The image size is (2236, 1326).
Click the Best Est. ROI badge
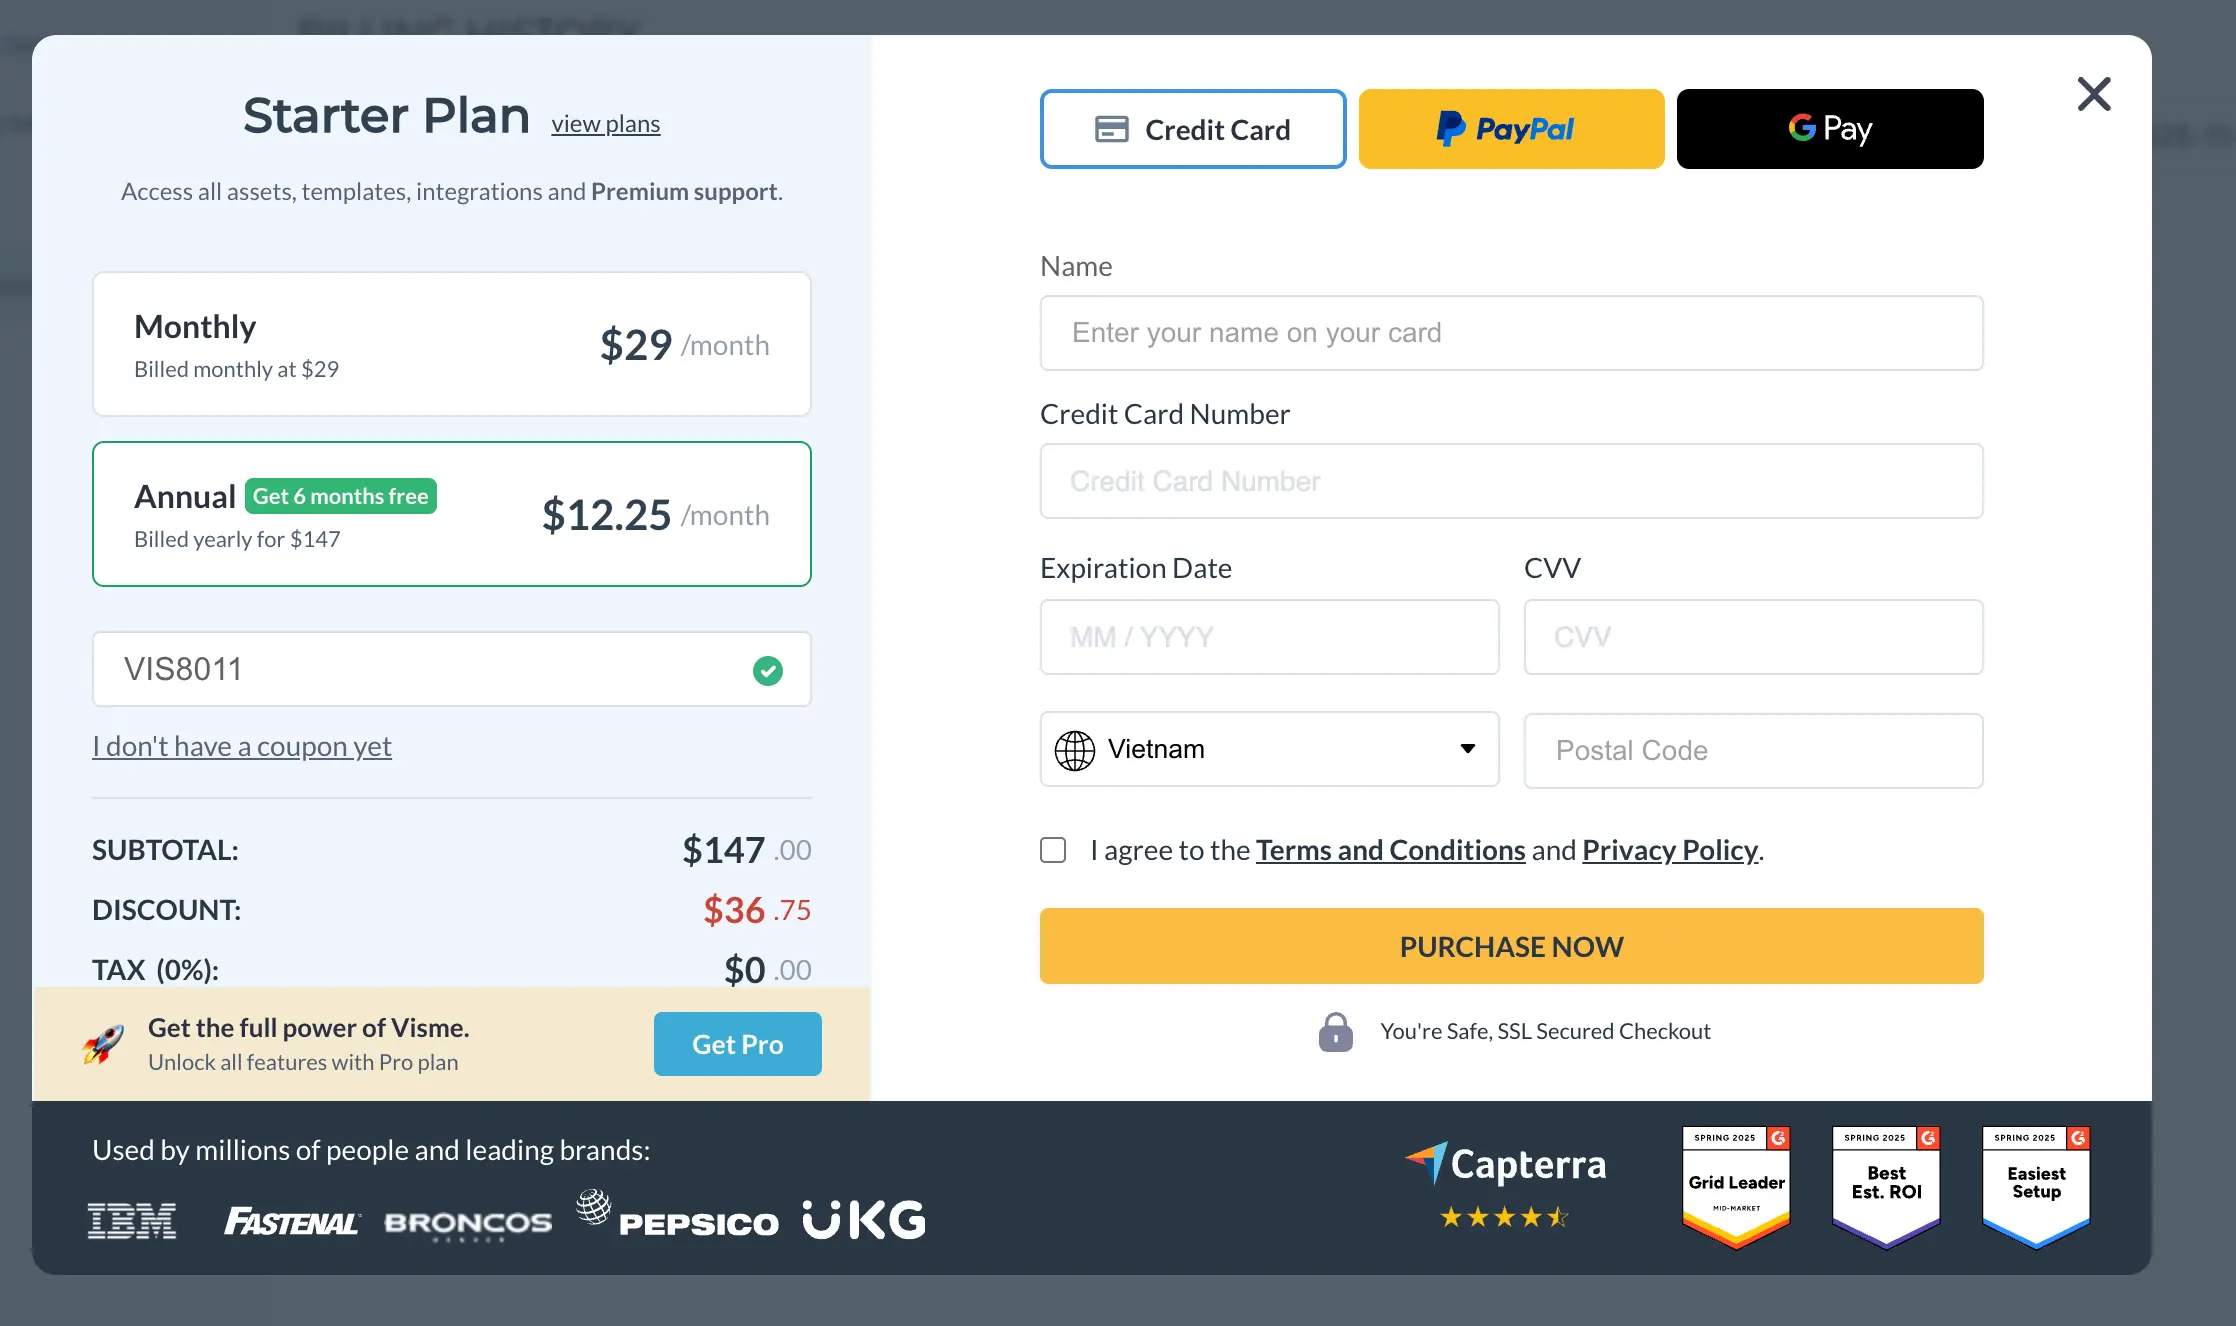1886,1186
